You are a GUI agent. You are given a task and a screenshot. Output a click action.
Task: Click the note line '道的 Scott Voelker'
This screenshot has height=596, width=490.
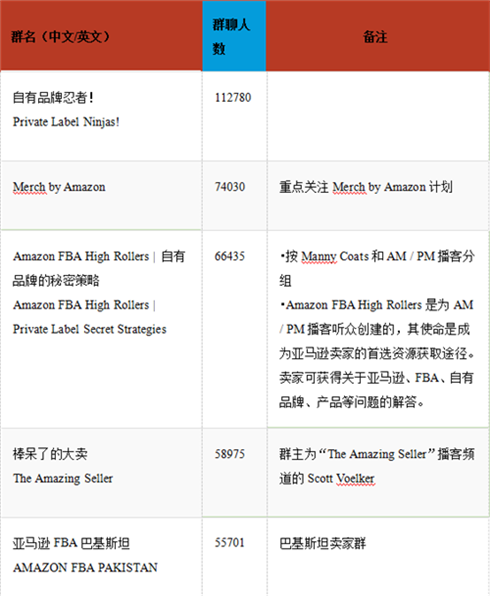(327, 479)
